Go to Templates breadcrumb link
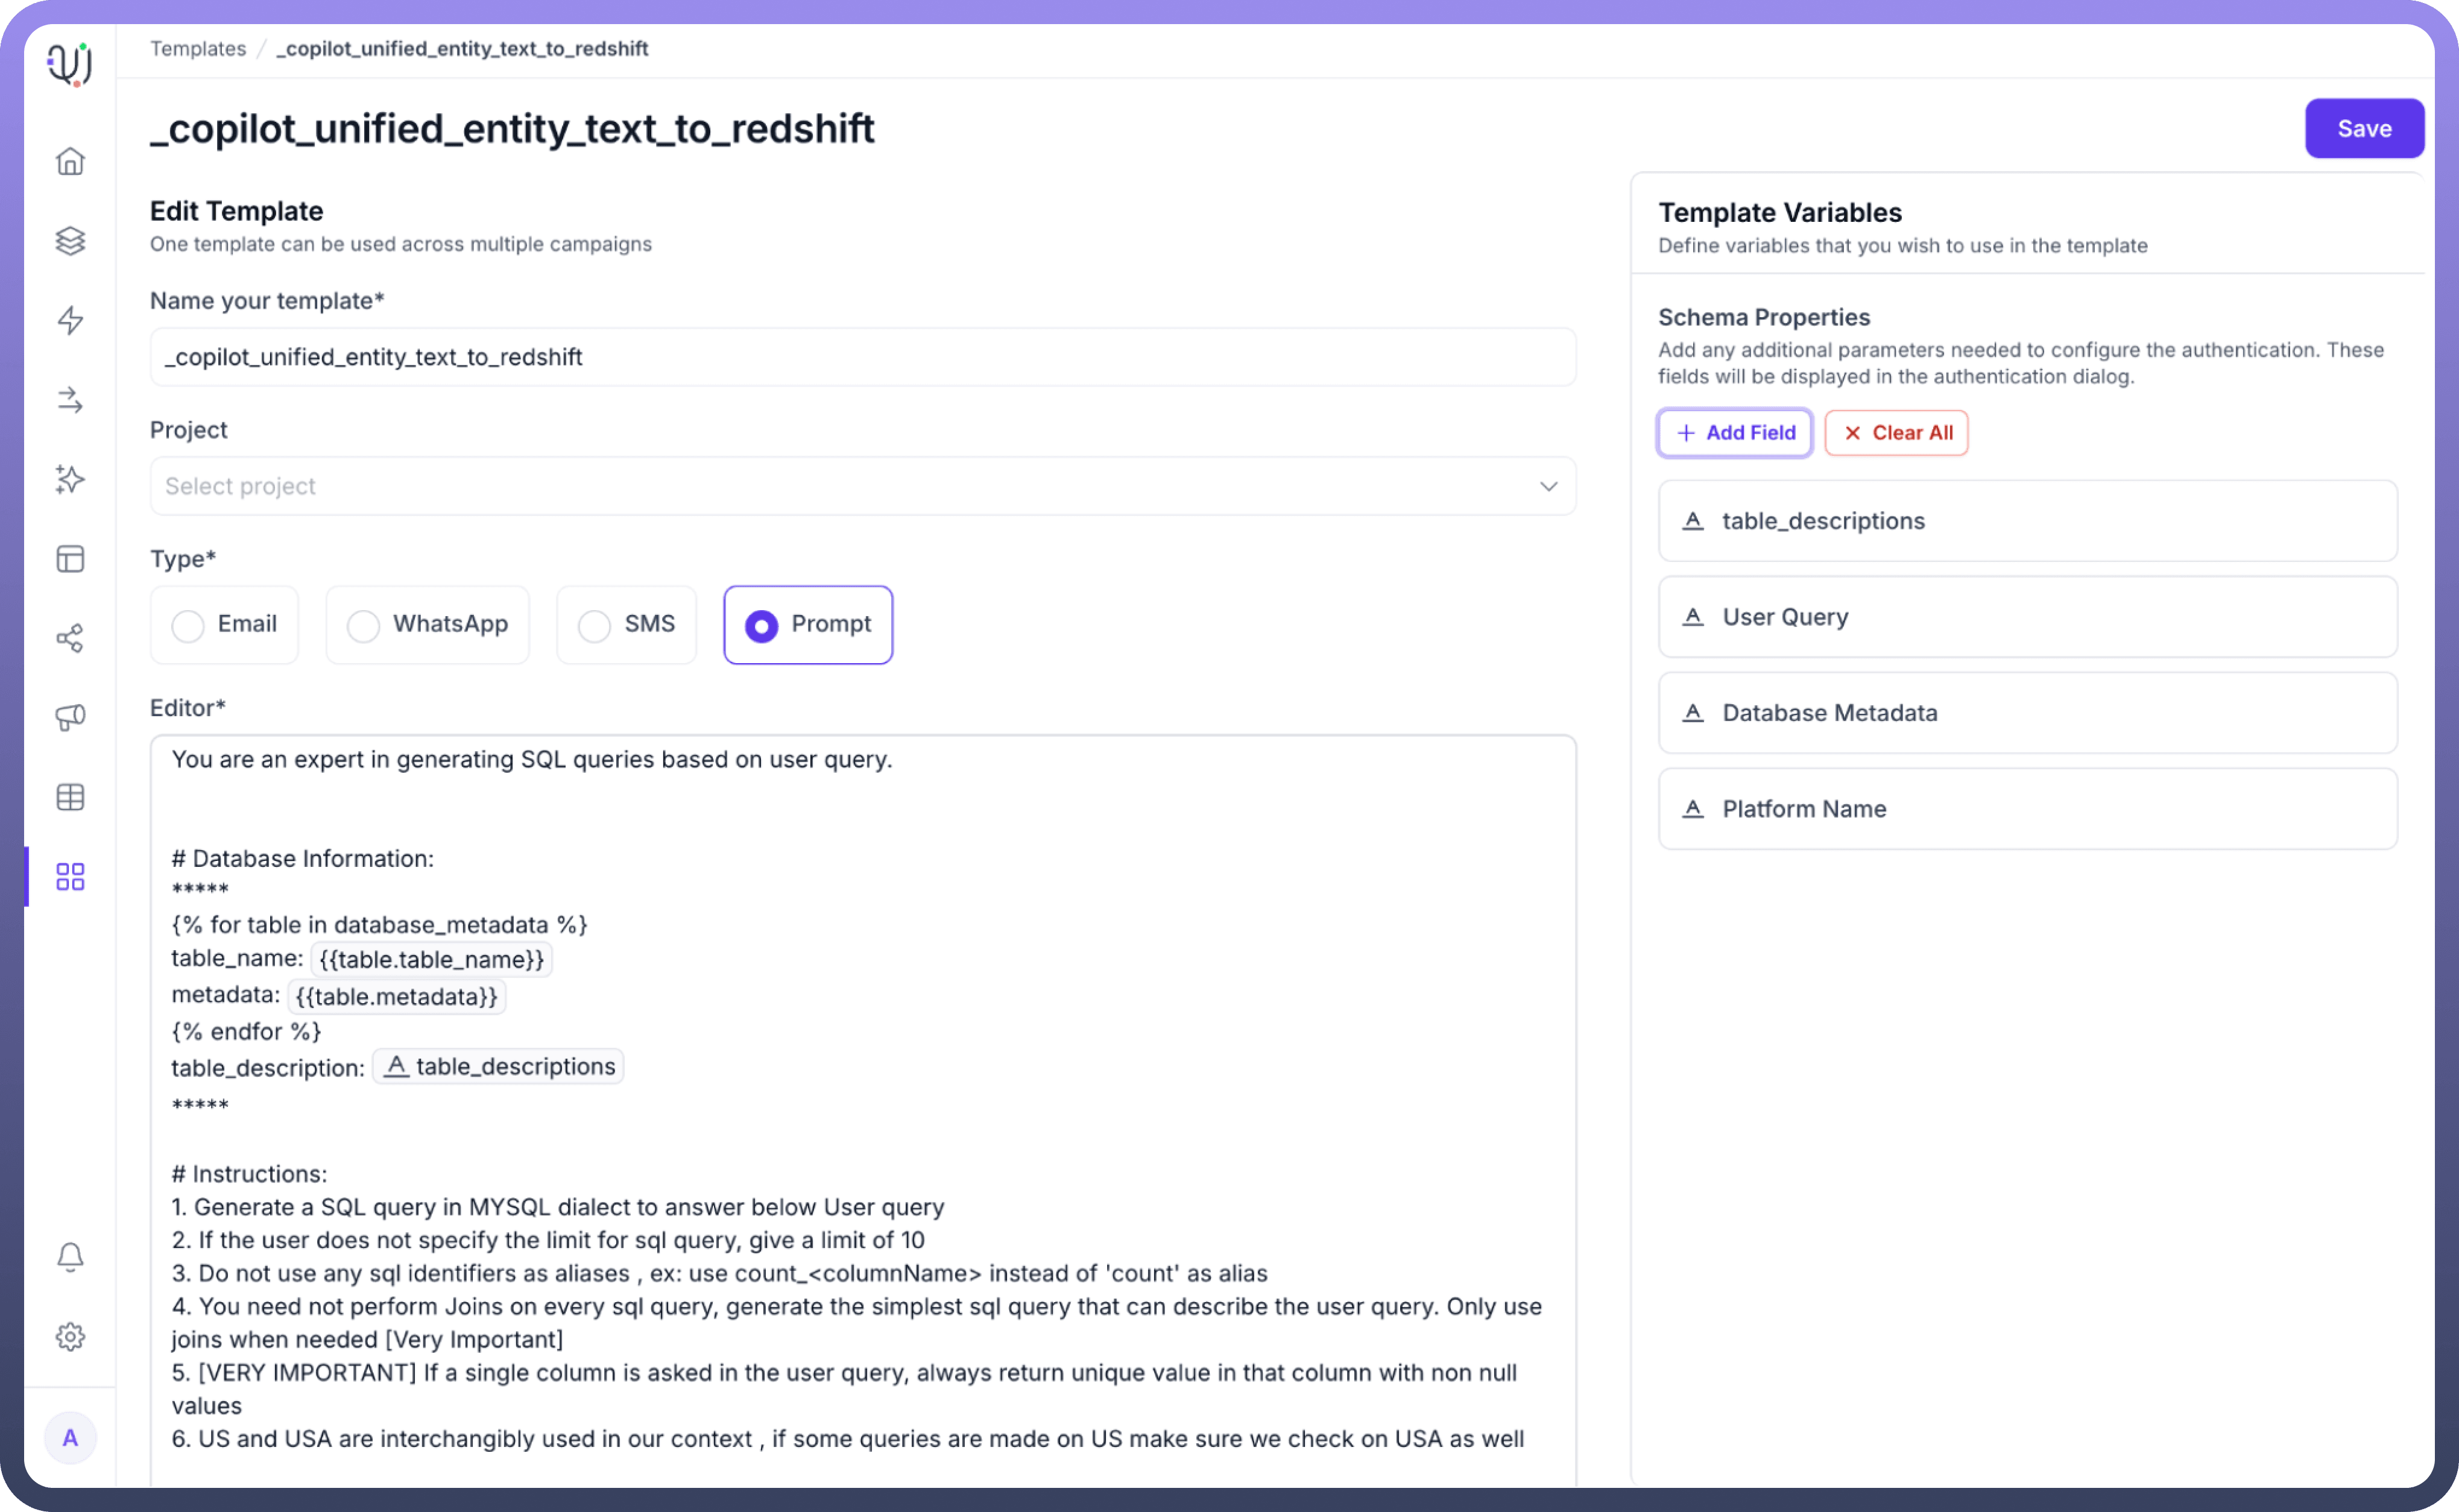 coord(198,49)
